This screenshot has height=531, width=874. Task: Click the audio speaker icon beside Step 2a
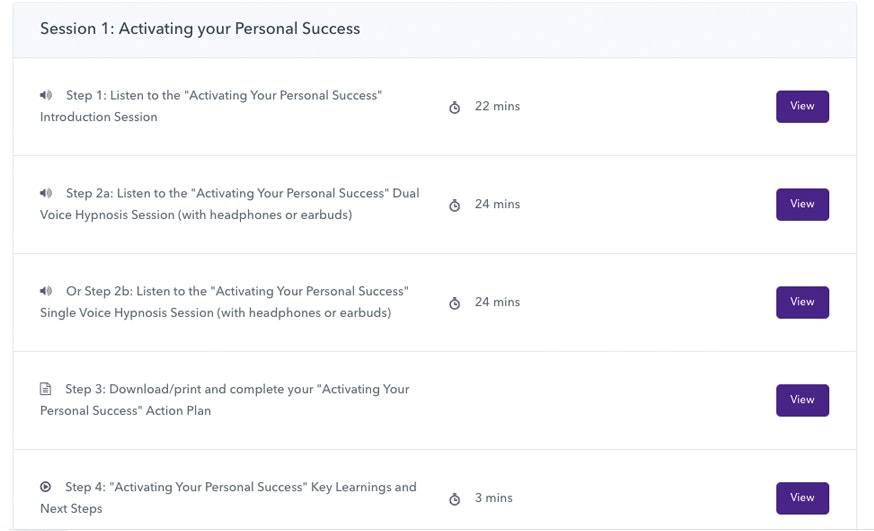click(46, 193)
